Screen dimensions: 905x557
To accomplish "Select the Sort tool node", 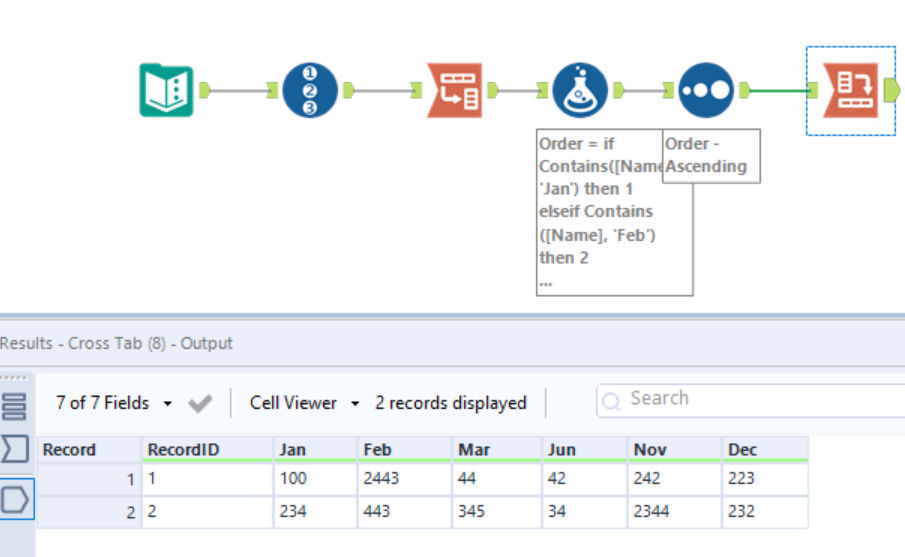I will pos(706,91).
